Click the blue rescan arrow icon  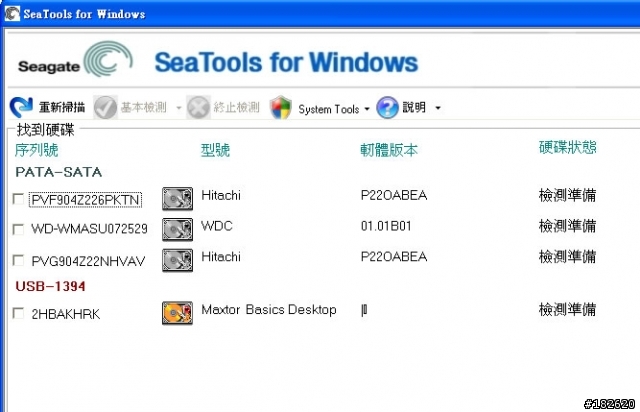pyautogui.click(x=21, y=107)
